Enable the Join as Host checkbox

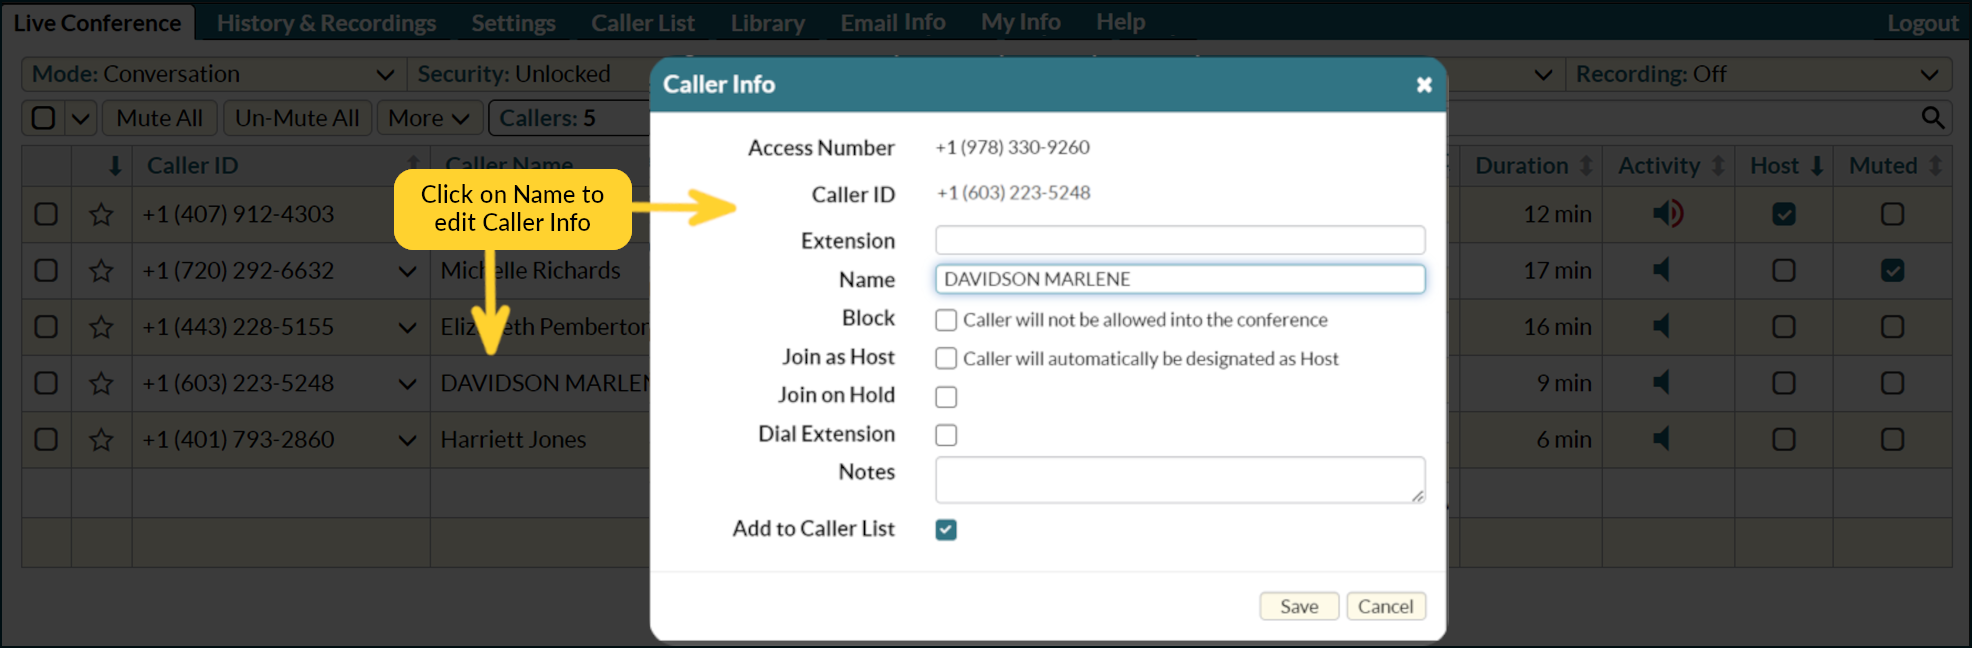[x=946, y=358]
